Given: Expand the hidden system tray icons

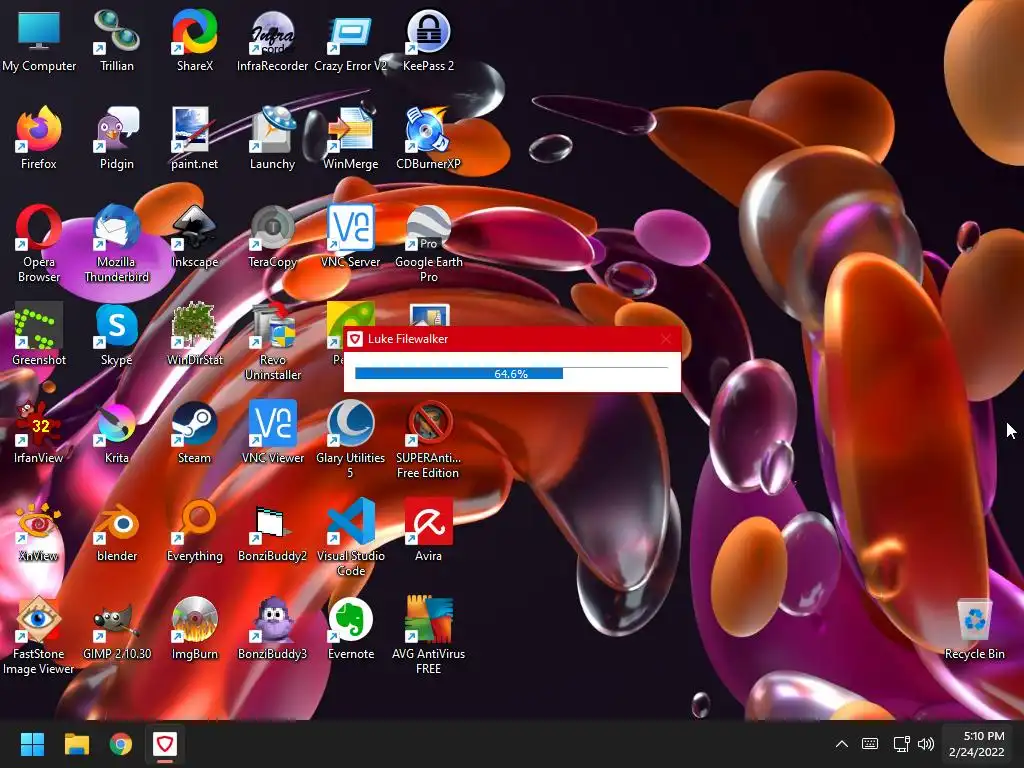Looking at the screenshot, I should (x=842, y=744).
